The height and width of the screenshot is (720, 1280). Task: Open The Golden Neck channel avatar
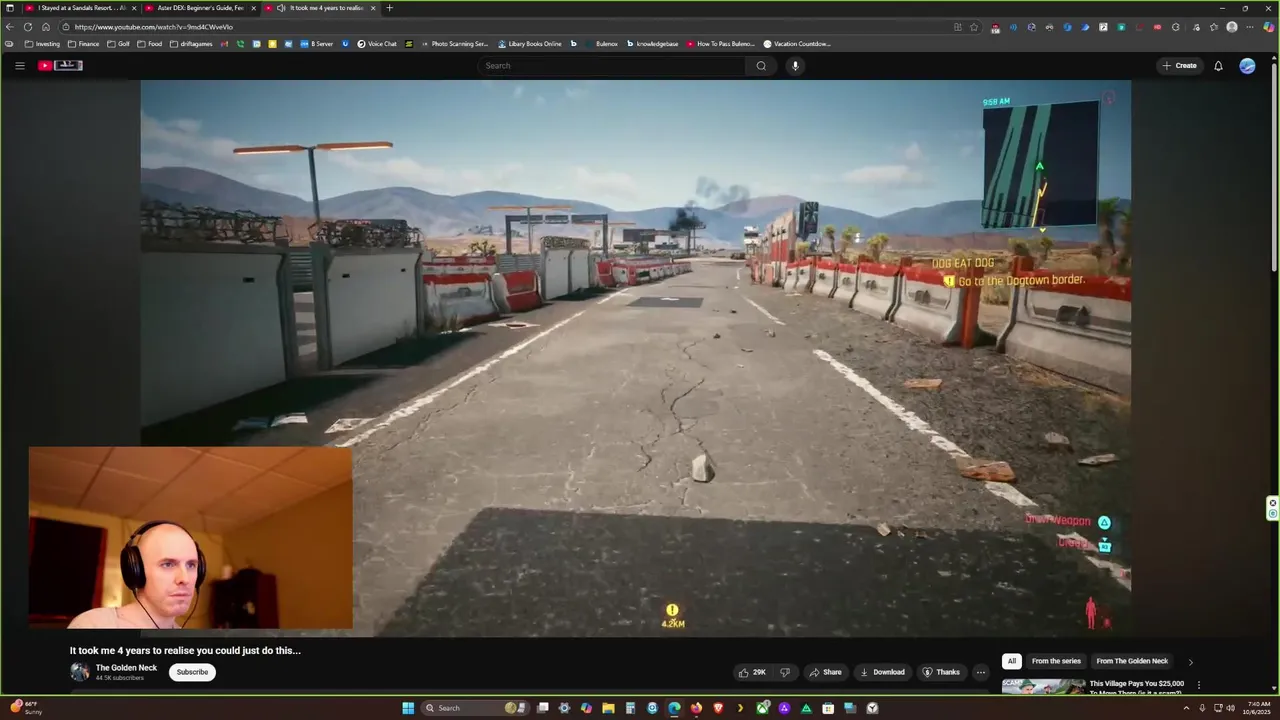click(x=79, y=672)
